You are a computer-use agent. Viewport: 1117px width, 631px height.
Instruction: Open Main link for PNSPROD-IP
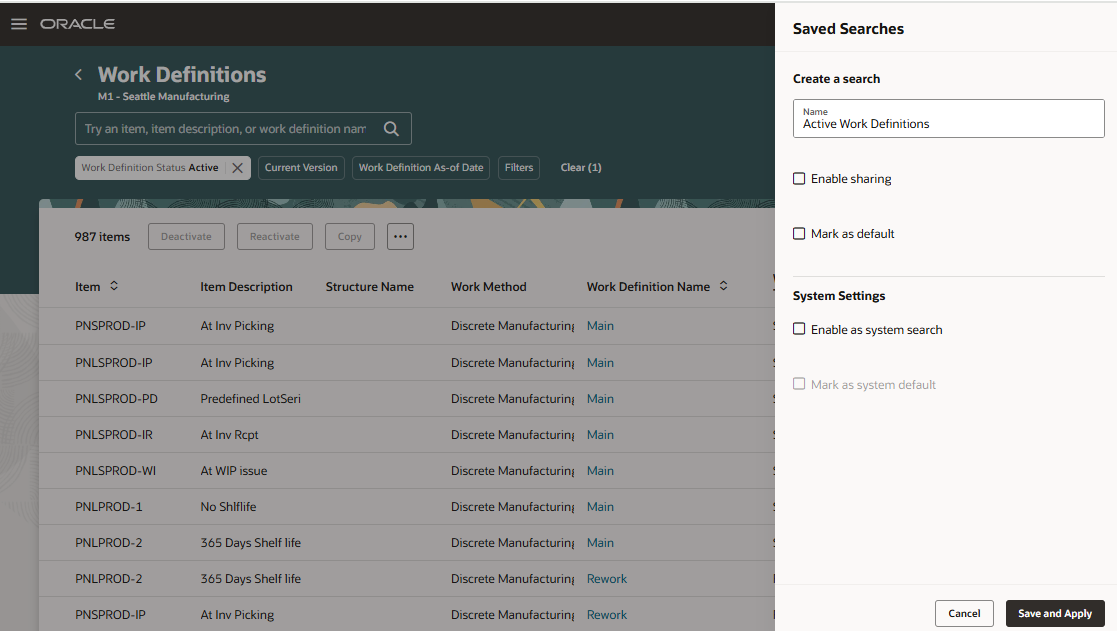pyautogui.click(x=601, y=326)
